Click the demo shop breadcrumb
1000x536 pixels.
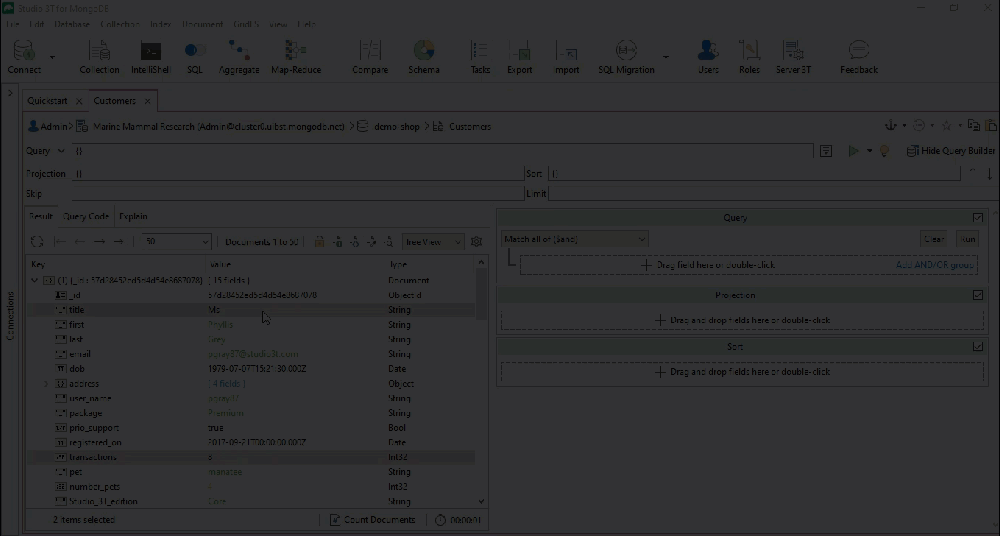coord(397,126)
